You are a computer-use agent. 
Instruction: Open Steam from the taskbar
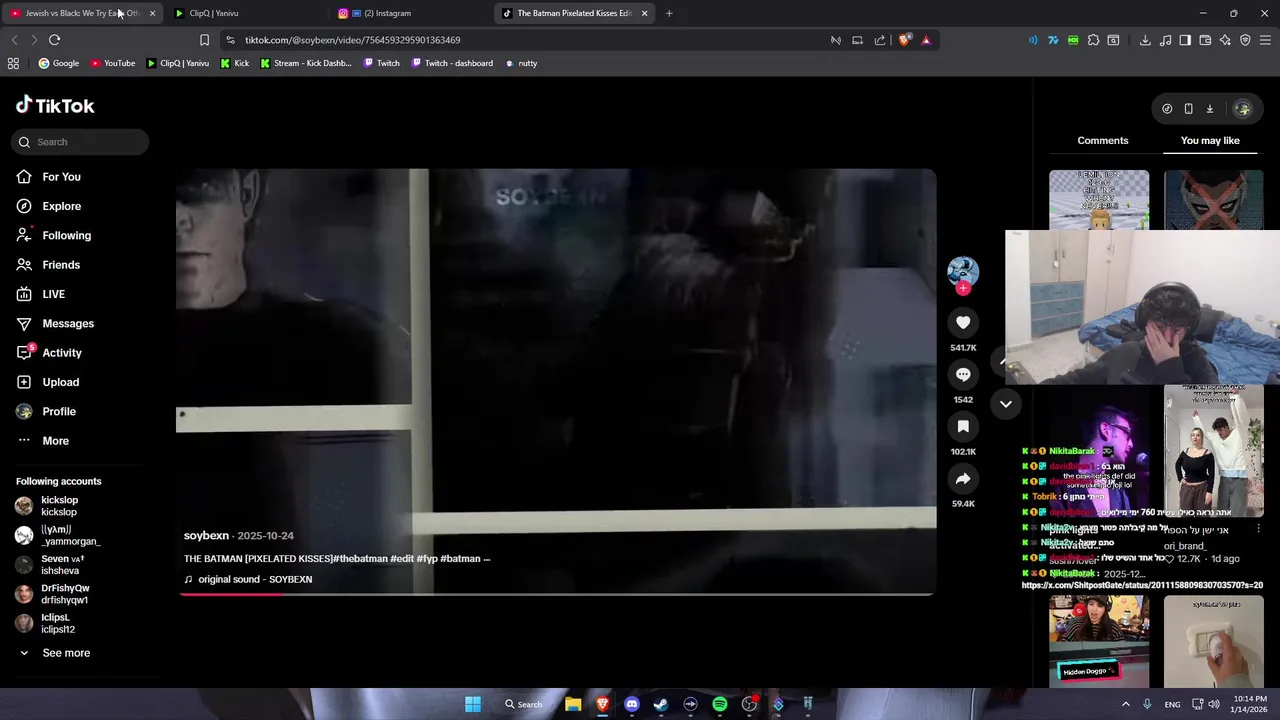(661, 704)
